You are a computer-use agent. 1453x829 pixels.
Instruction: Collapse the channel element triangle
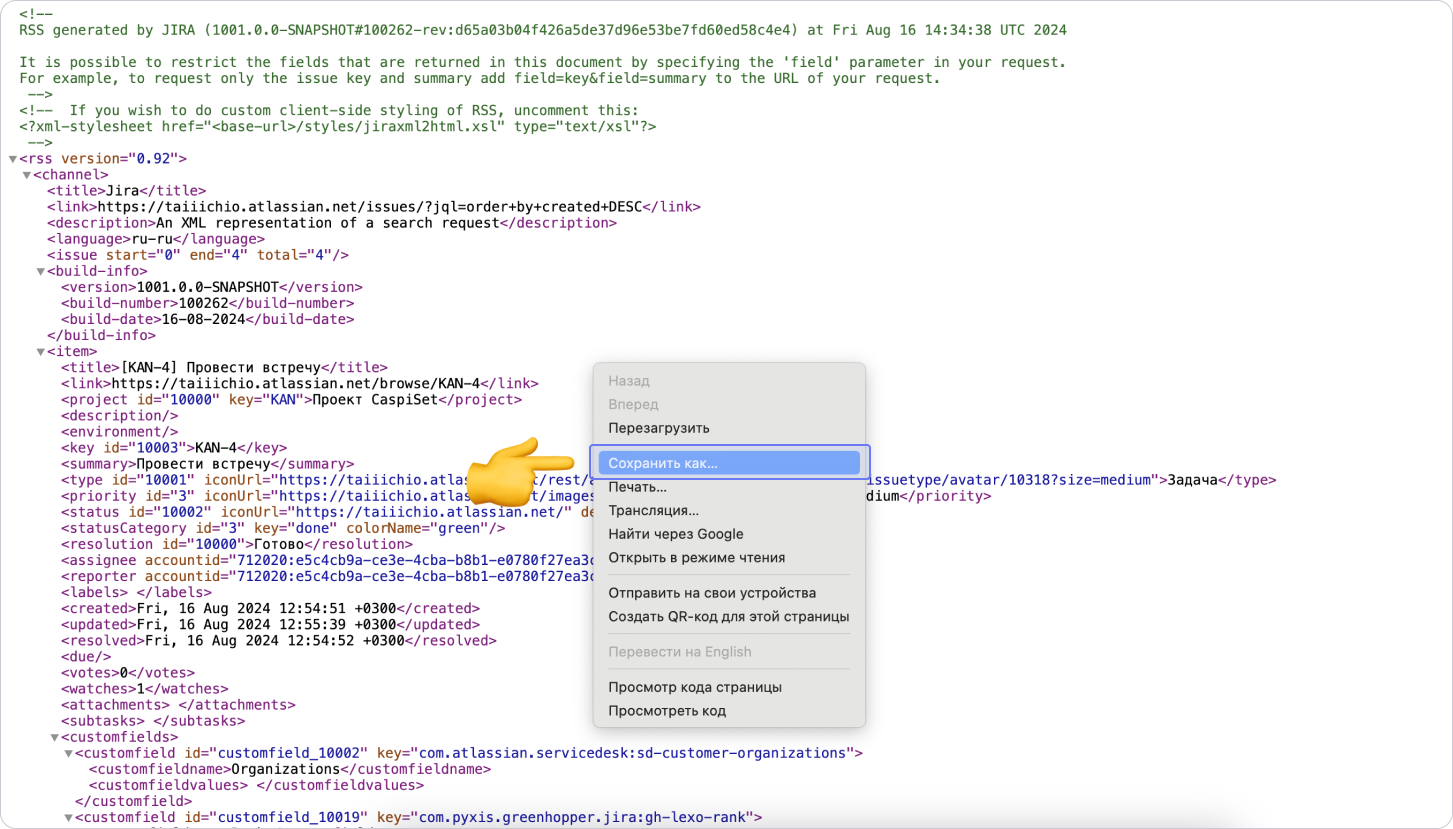click(x=27, y=175)
